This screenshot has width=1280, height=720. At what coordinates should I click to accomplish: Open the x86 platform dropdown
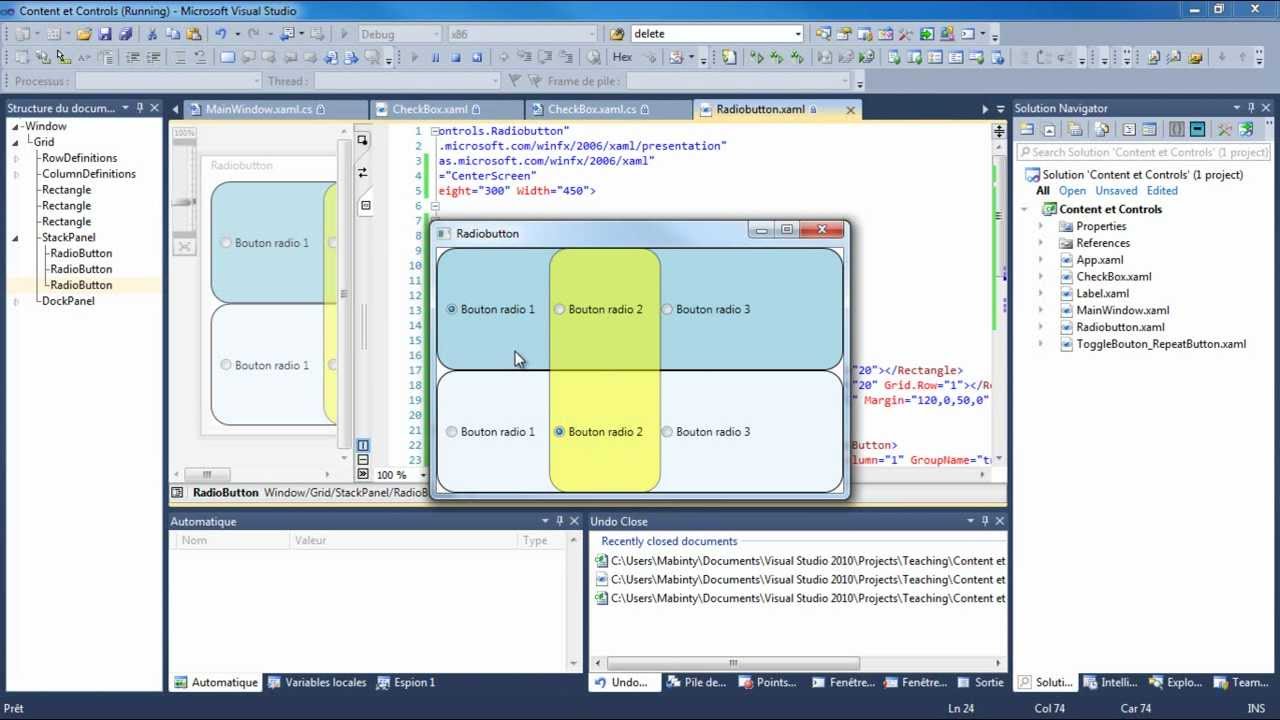point(524,34)
